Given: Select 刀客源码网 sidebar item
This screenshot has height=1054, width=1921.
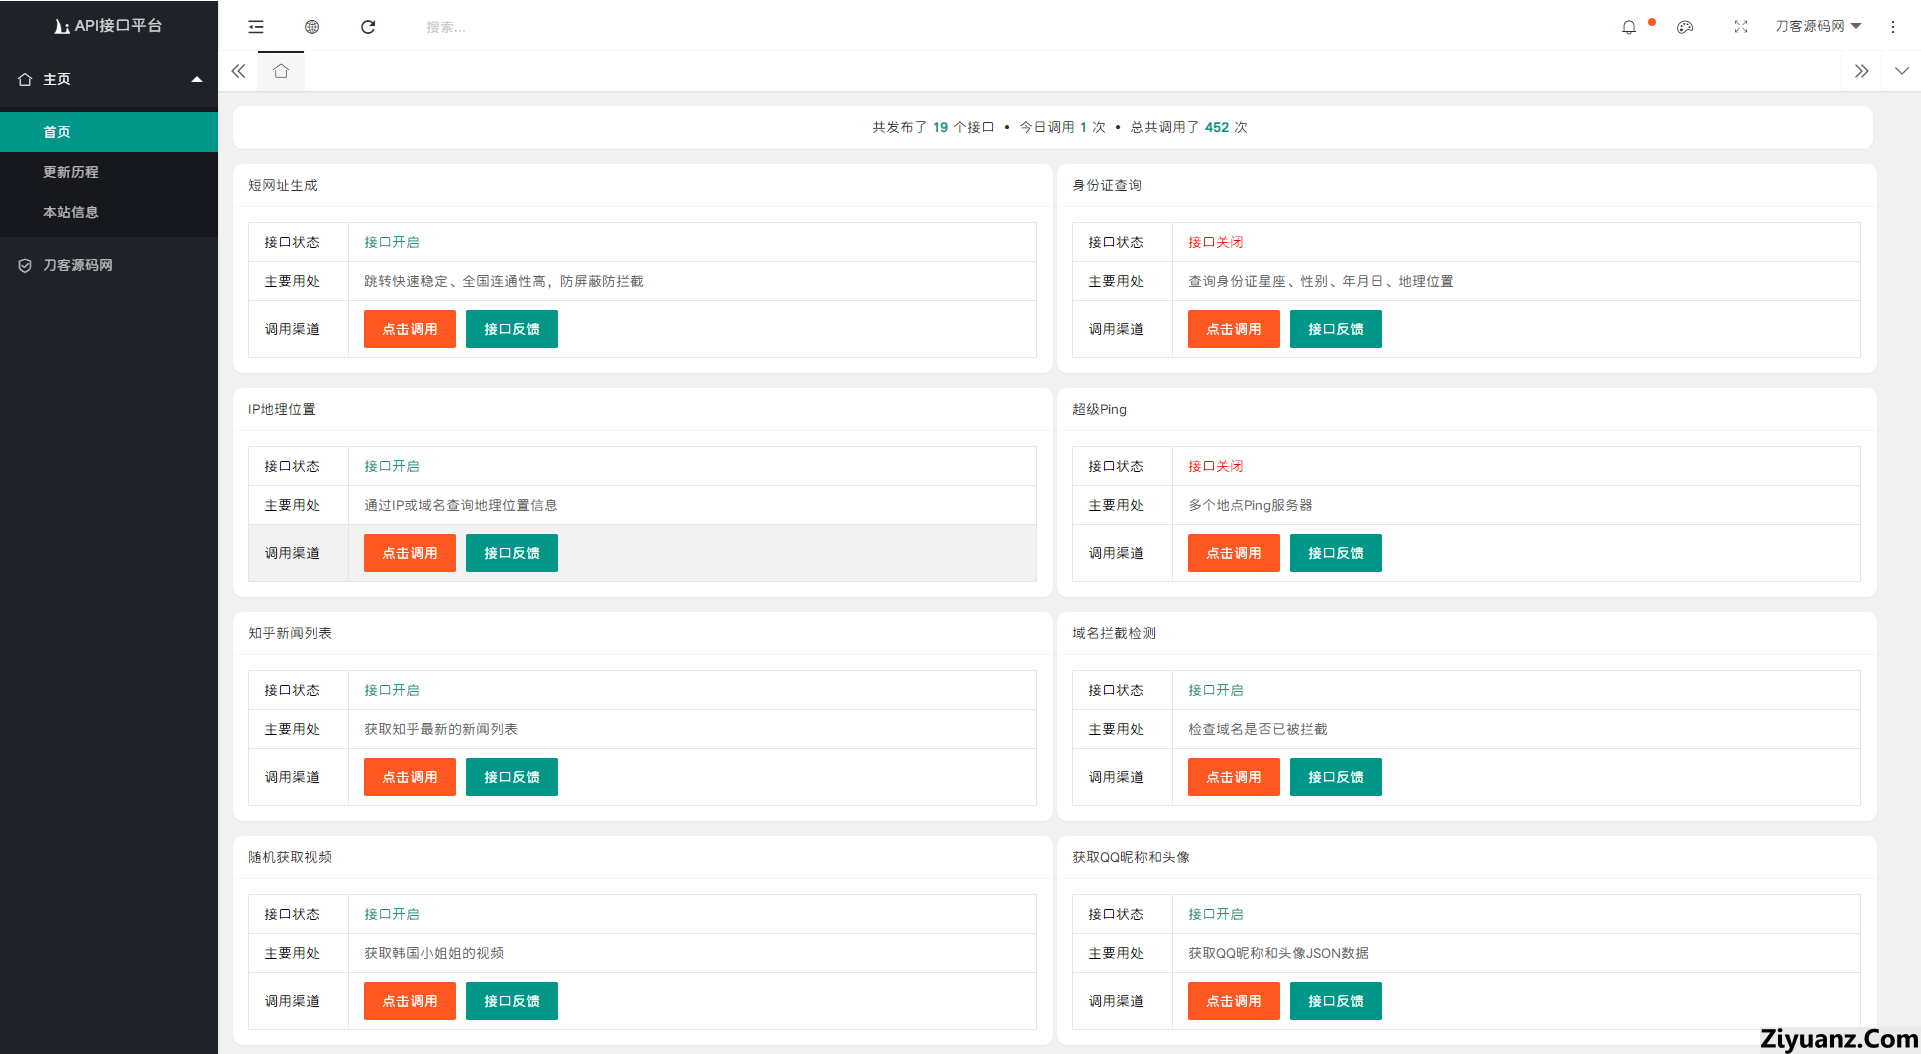Looking at the screenshot, I should click(77, 265).
